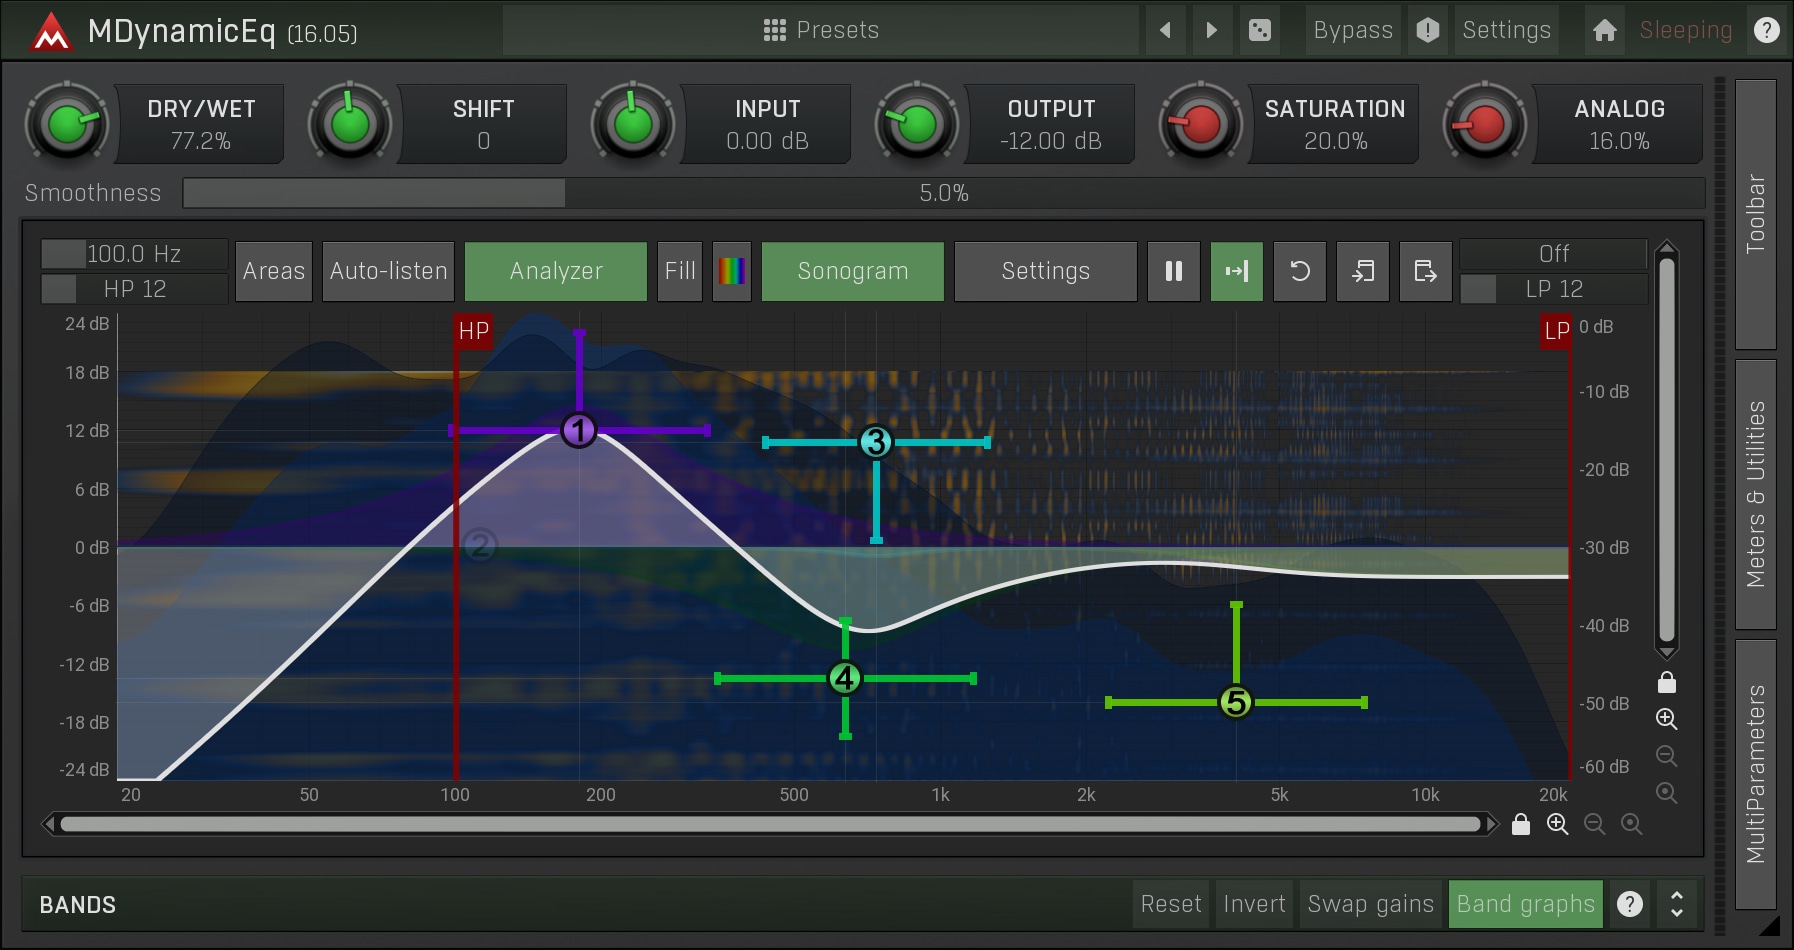Click the HP filter marker on graph
Viewport: 1794px width, 950px height.
tap(473, 331)
